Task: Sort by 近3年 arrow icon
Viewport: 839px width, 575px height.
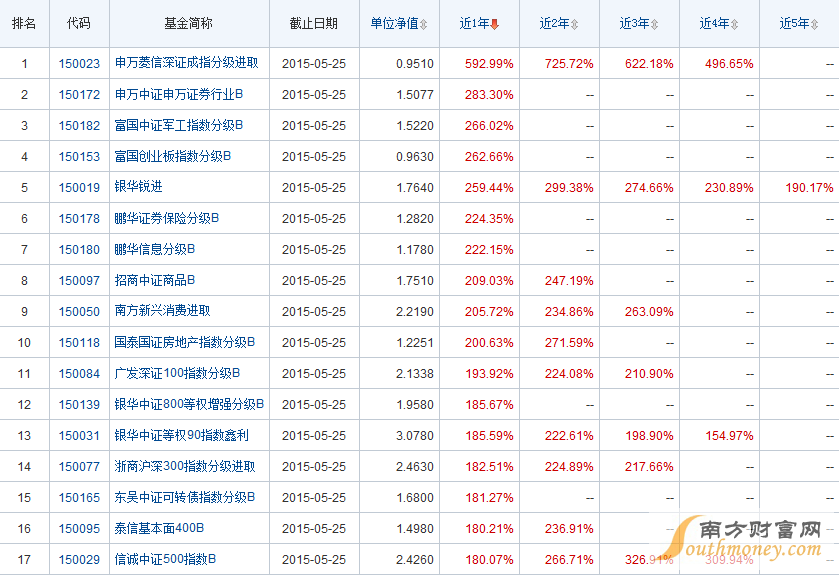Action: [x=654, y=24]
